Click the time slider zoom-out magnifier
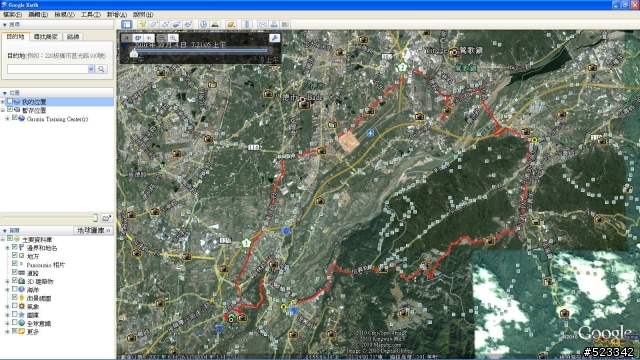 coord(162,38)
